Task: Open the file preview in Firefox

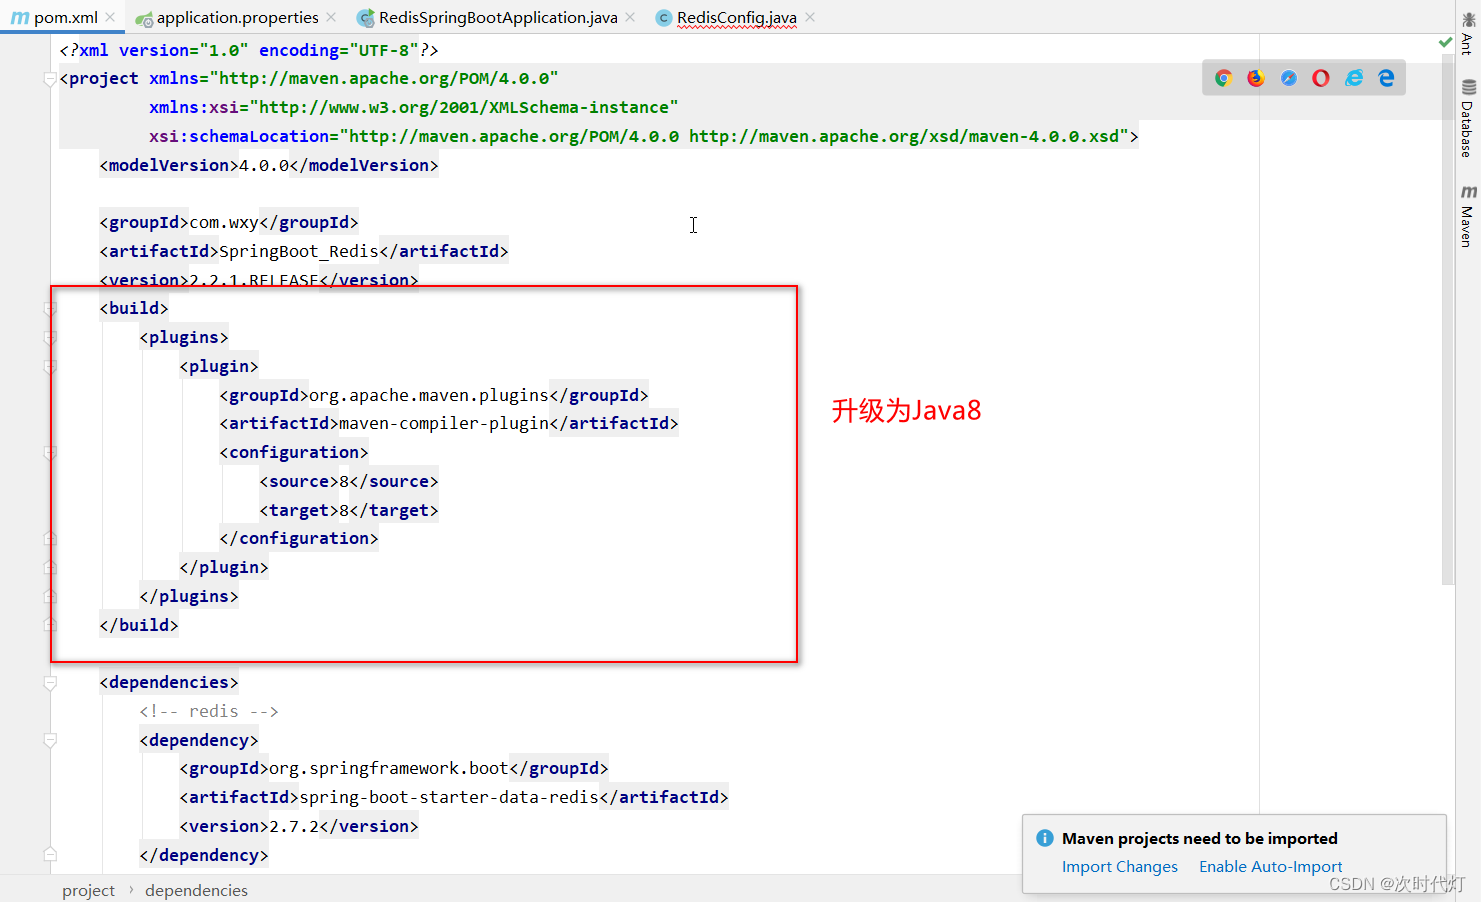Action: click(x=1256, y=77)
